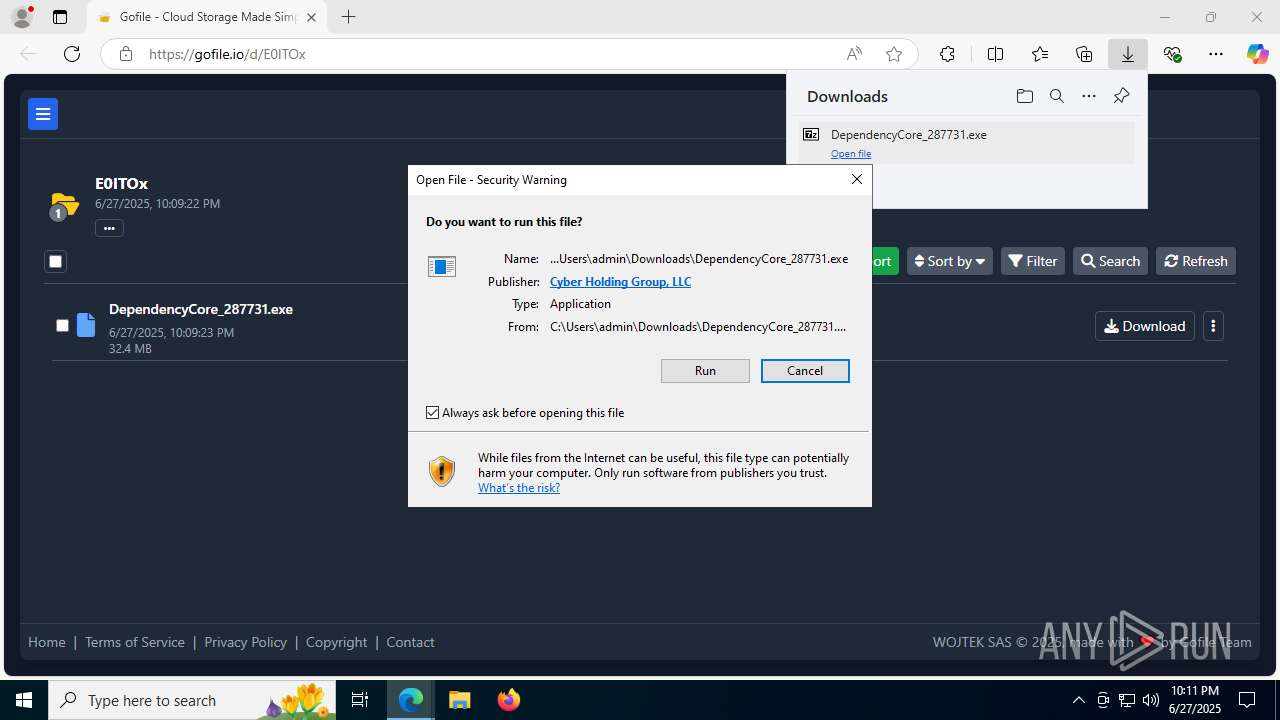Close the Gofile browser tab
This screenshot has height=720, width=1280.
click(311, 17)
